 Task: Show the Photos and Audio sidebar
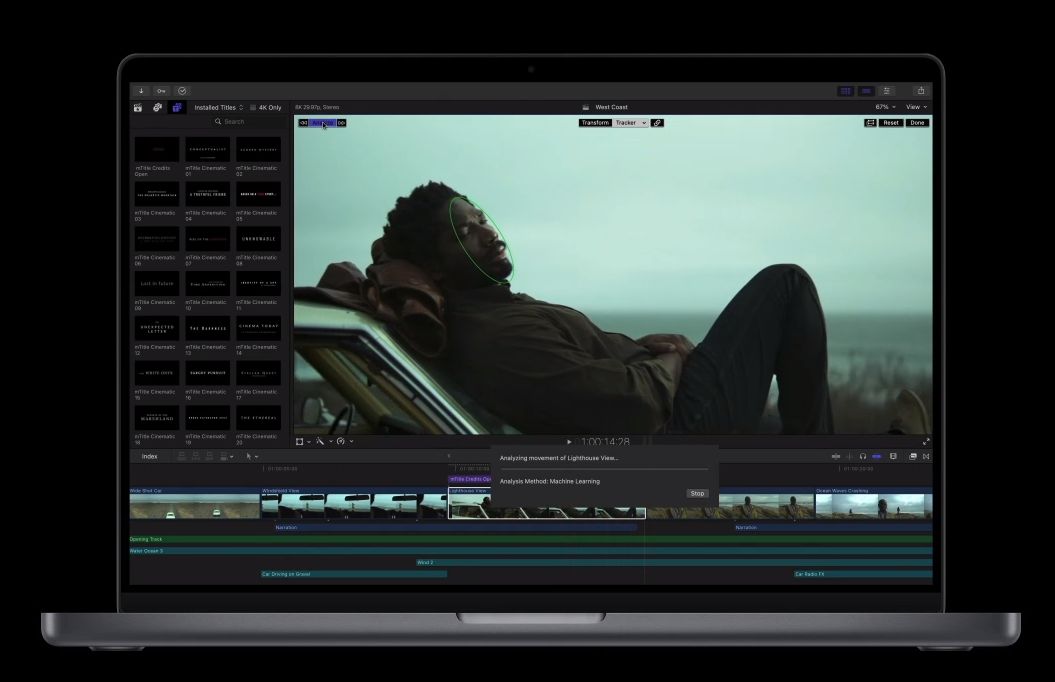[157, 108]
